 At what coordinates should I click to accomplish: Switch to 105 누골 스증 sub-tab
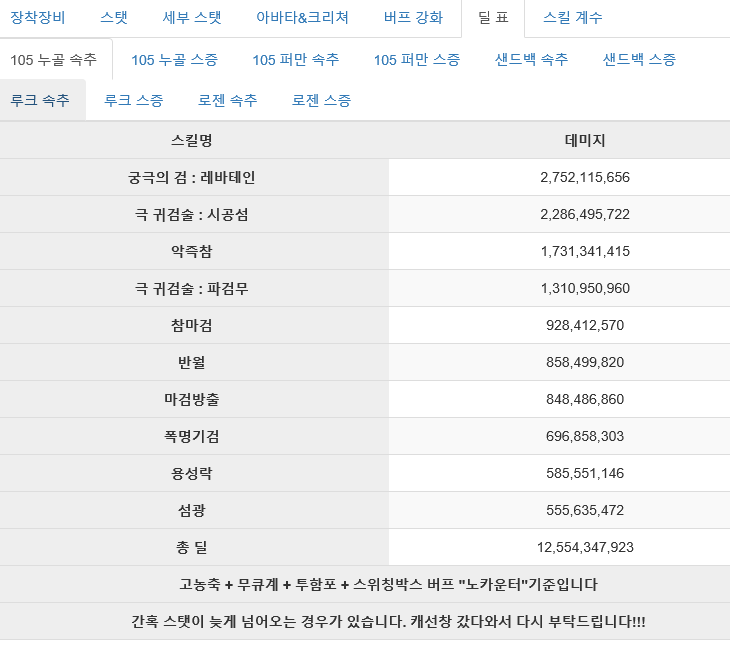[x=175, y=60]
